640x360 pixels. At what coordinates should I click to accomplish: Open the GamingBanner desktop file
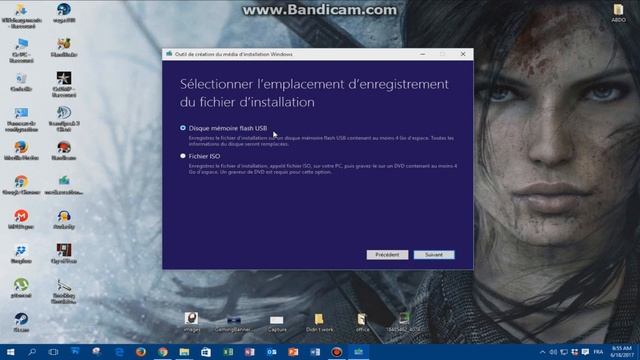pyautogui.click(x=234, y=323)
